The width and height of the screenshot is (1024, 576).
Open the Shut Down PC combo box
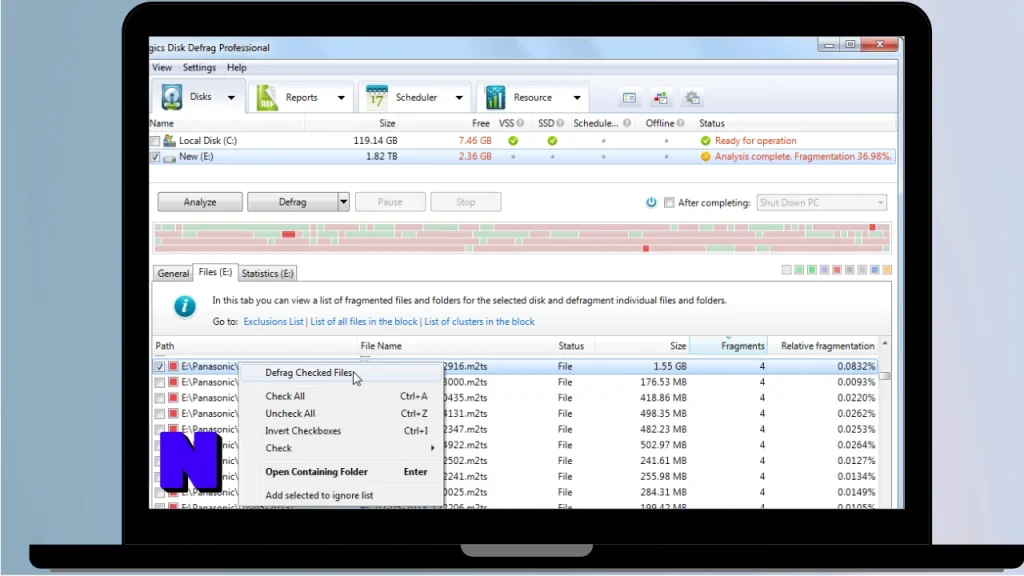click(x=822, y=202)
